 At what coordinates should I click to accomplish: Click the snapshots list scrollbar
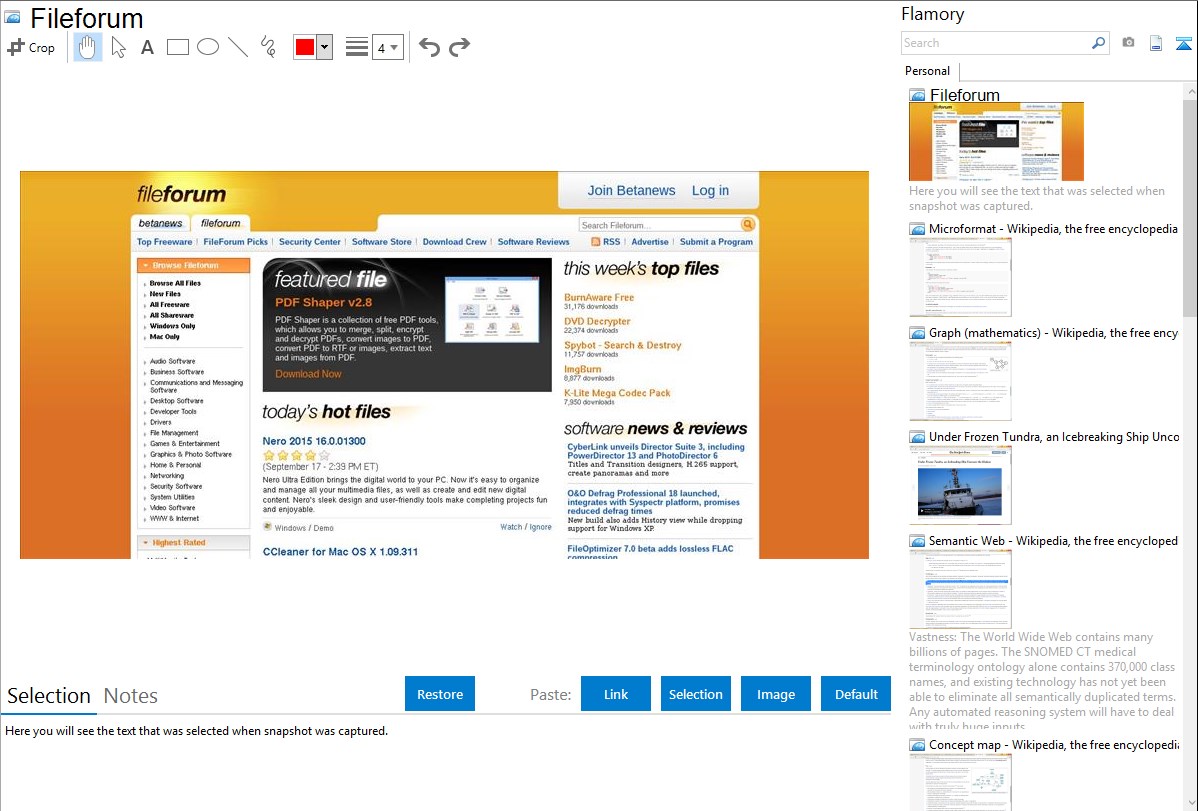point(1190,206)
